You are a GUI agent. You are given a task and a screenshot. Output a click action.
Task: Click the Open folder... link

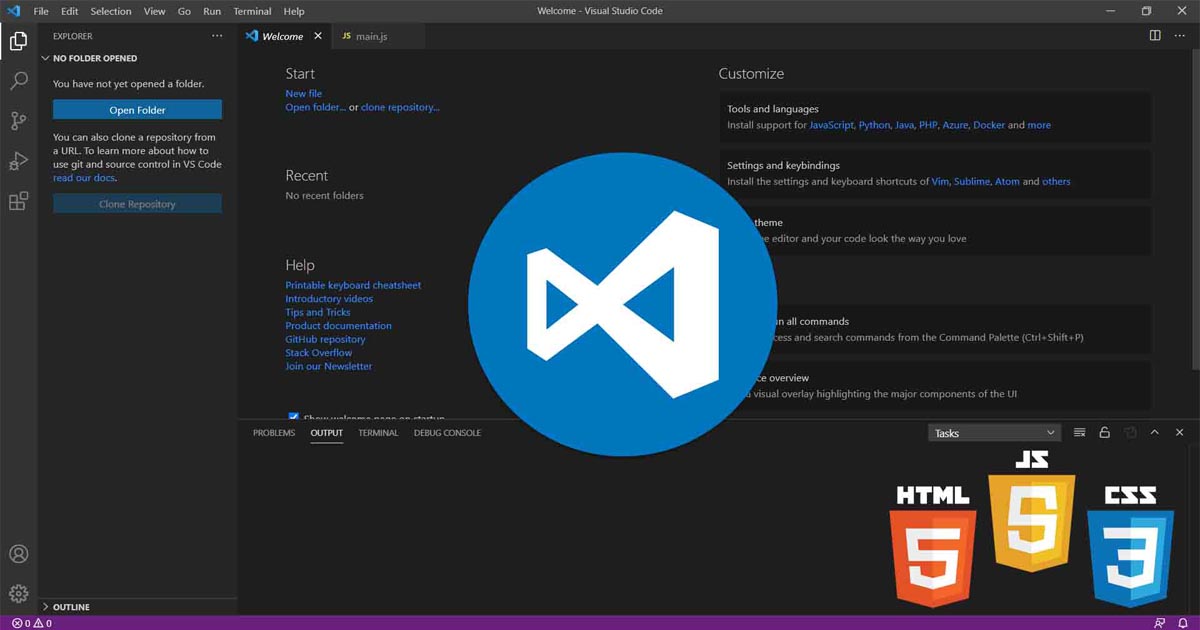(x=315, y=107)
